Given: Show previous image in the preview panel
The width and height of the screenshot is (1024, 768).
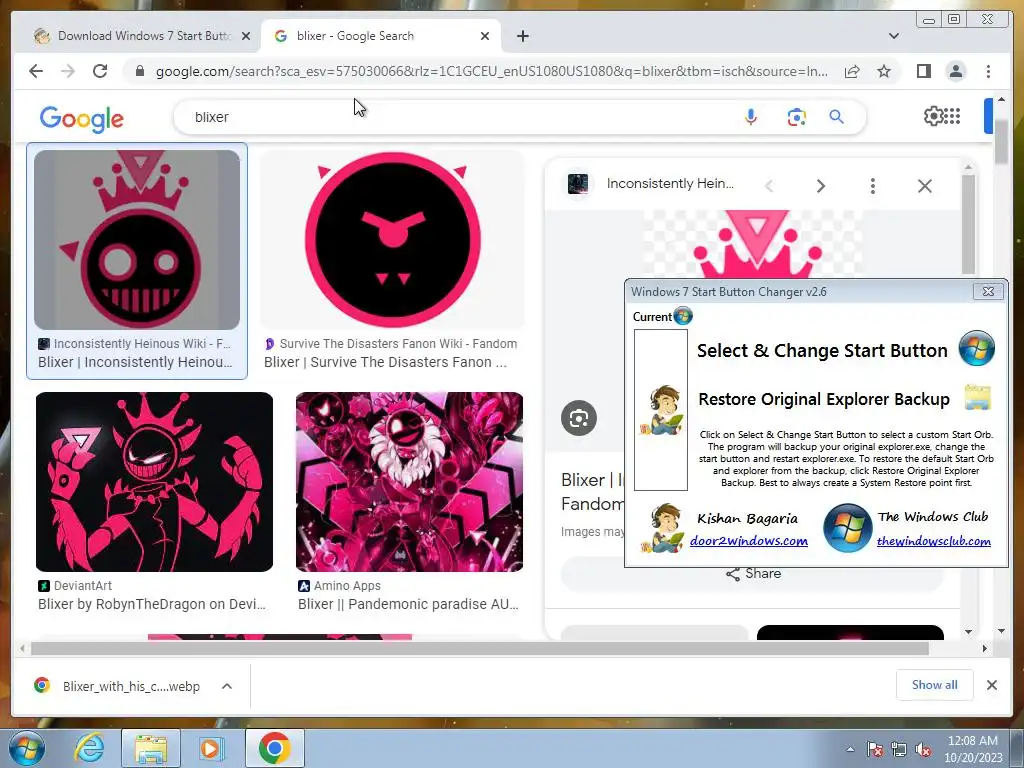Looking at the screenshot, I should 769,186.
